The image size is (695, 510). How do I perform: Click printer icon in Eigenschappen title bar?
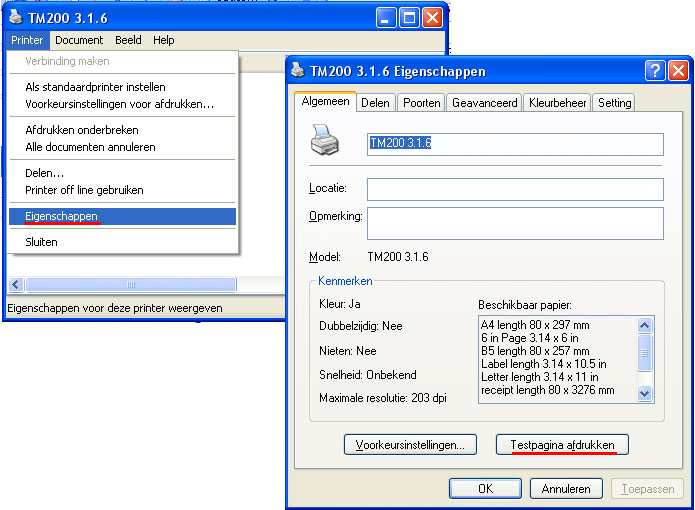298,72
